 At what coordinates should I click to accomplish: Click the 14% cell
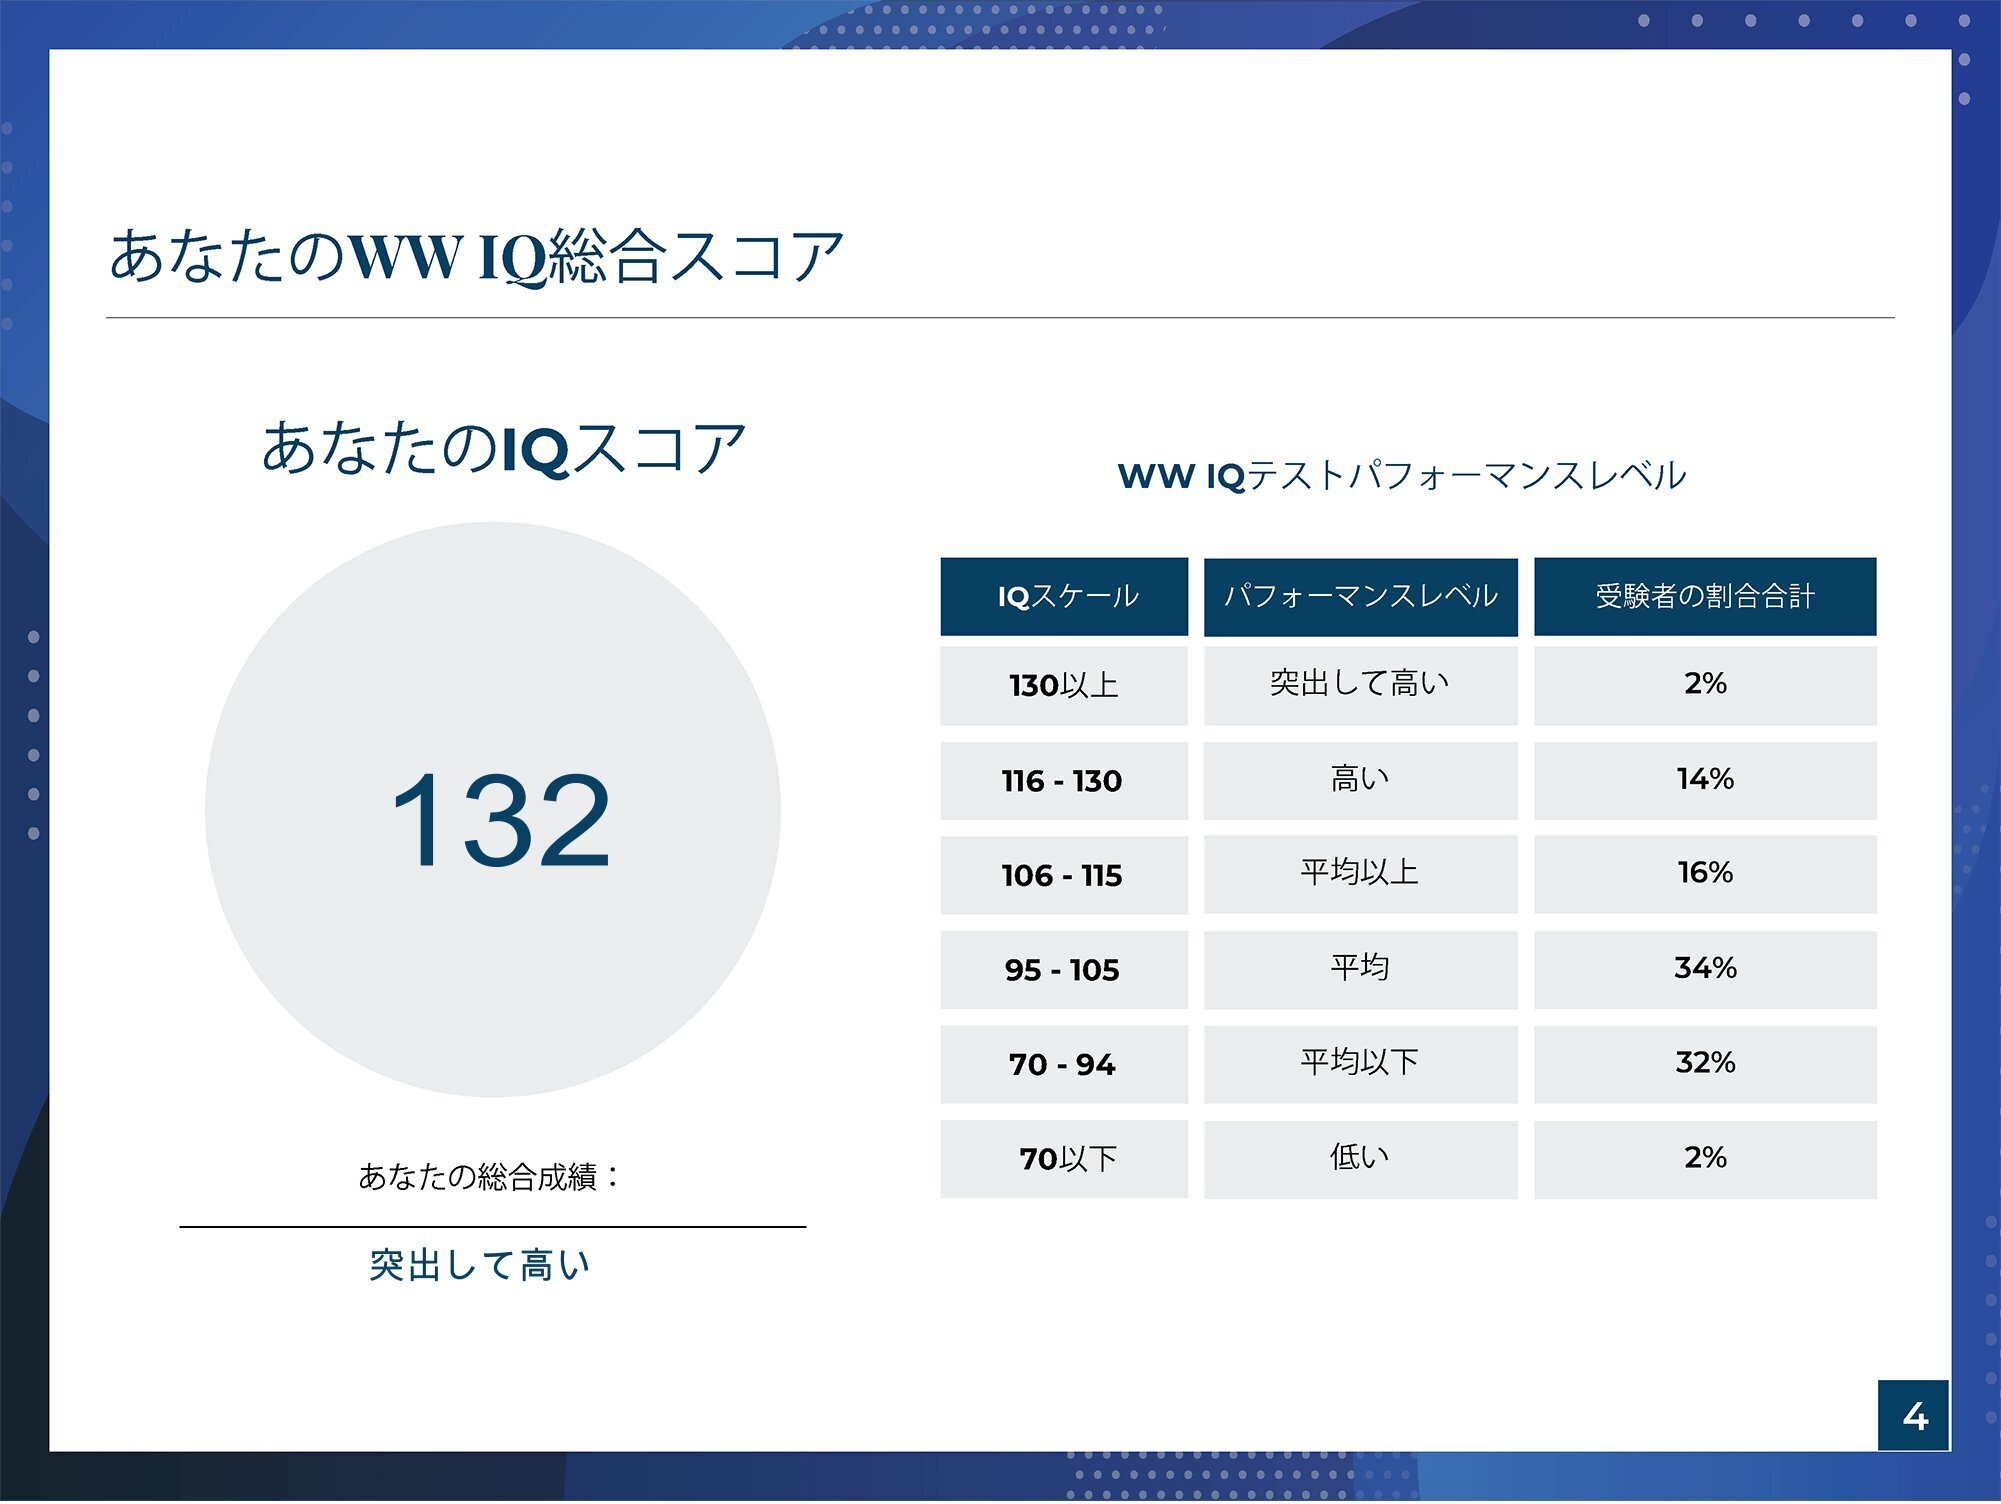pos(1705,781)
